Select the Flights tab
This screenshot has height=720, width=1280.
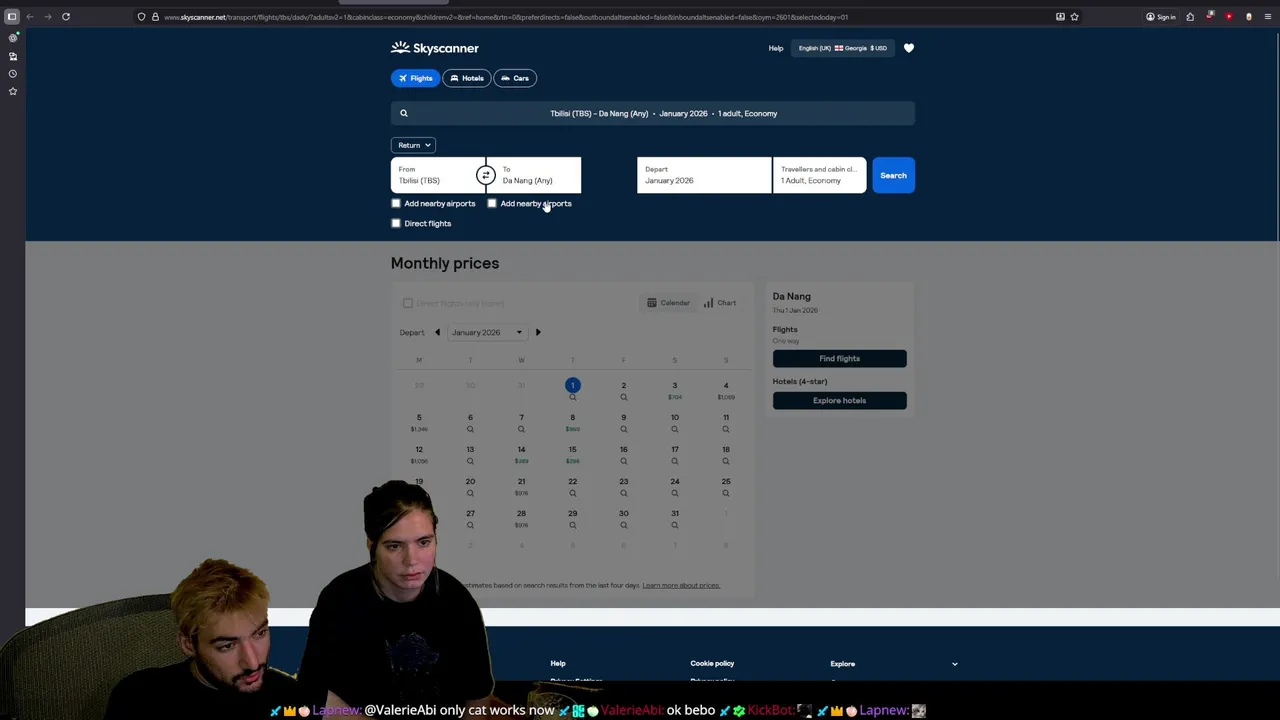(415, 78)
